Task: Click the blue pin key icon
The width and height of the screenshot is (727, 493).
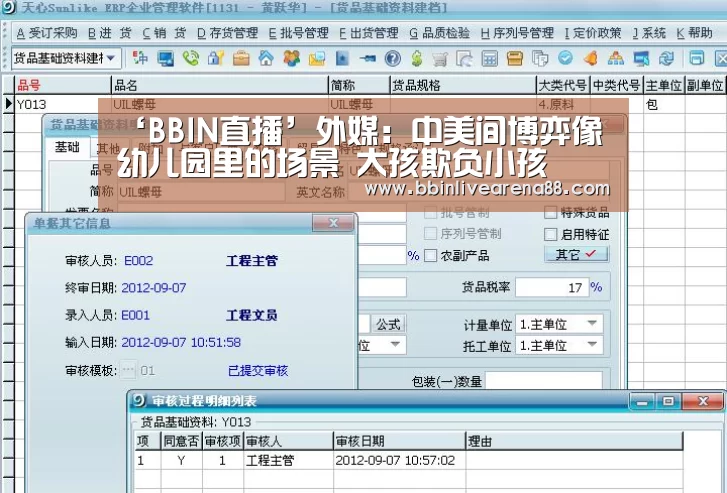Action: [x=367, y=58]
